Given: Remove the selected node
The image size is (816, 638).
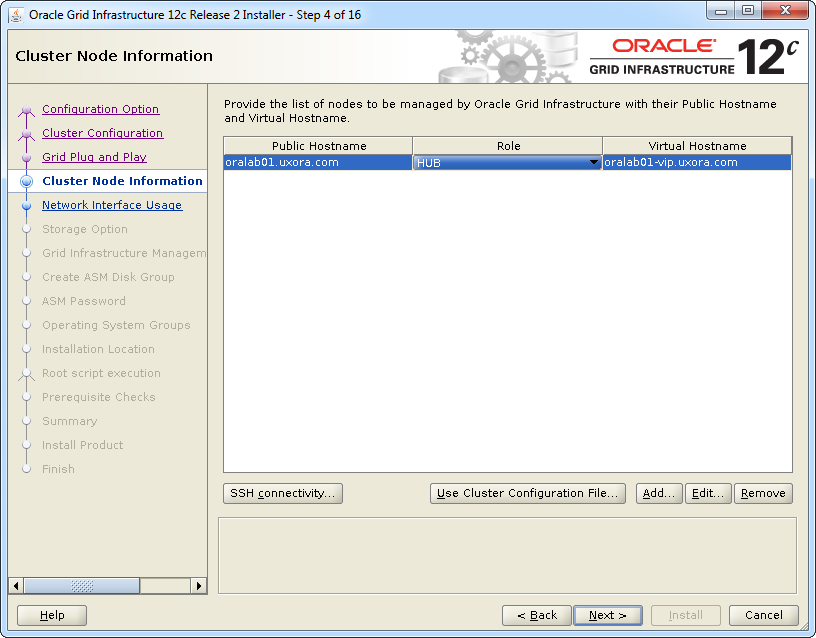Looking at the screenshot, I should [x=763, y=493].
